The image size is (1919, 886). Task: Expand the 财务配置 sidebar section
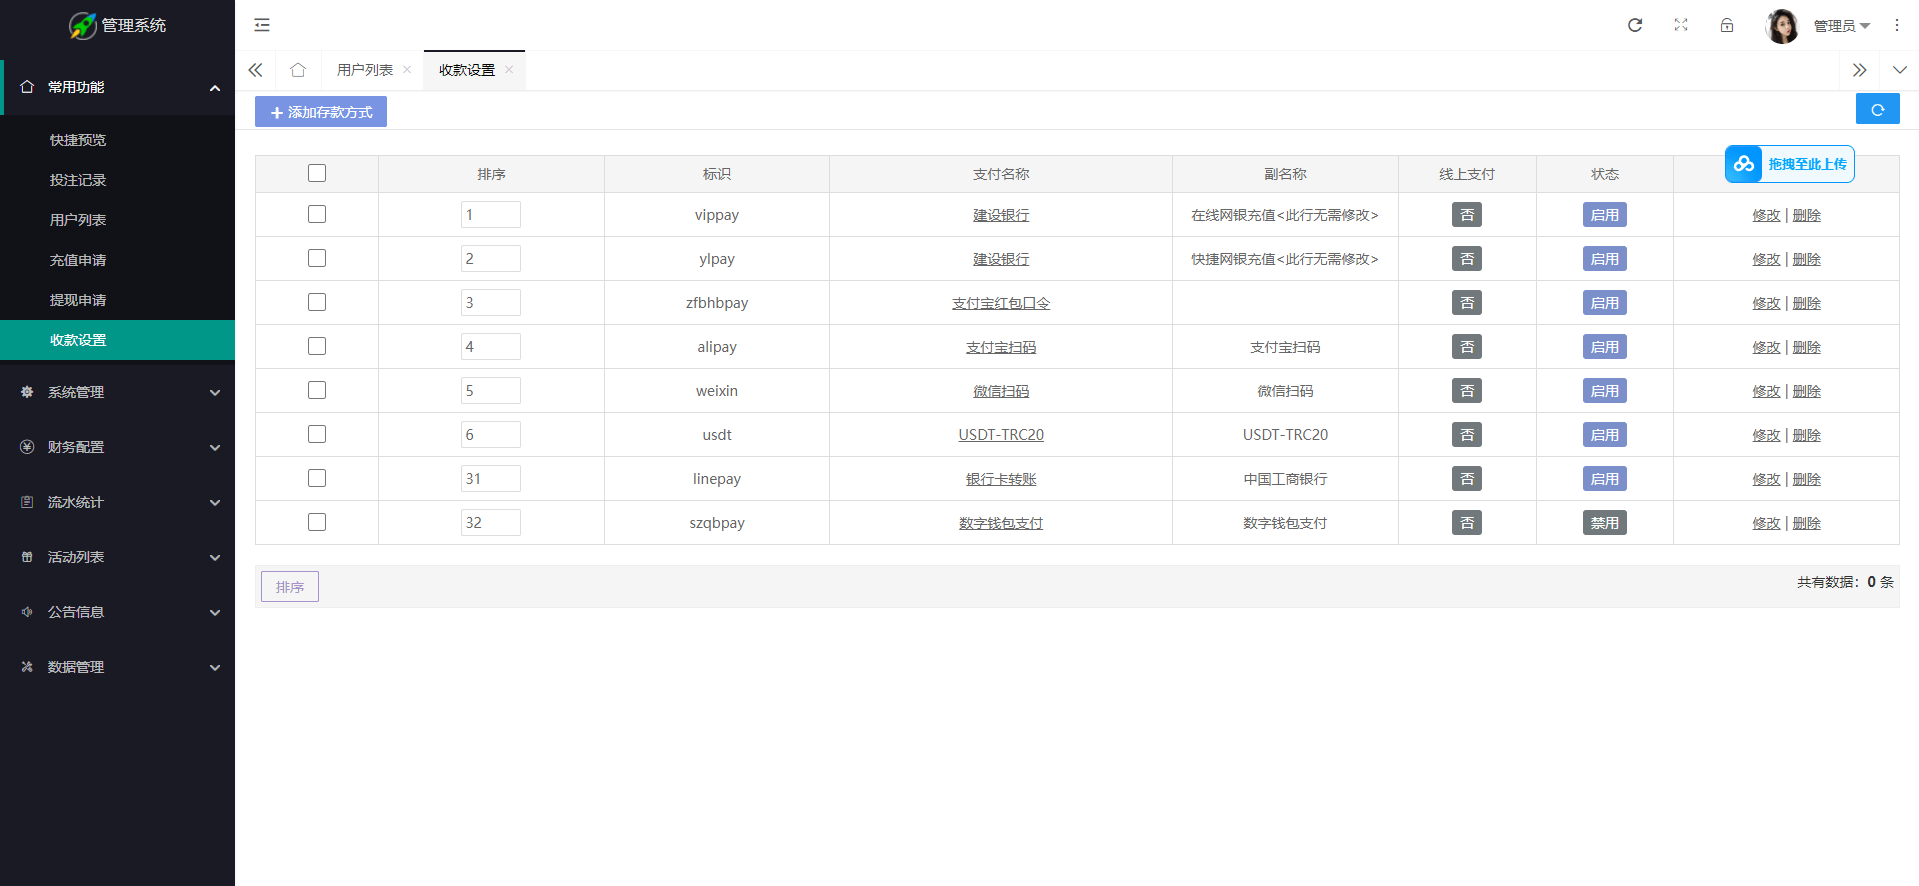click(x=118, y=447)
